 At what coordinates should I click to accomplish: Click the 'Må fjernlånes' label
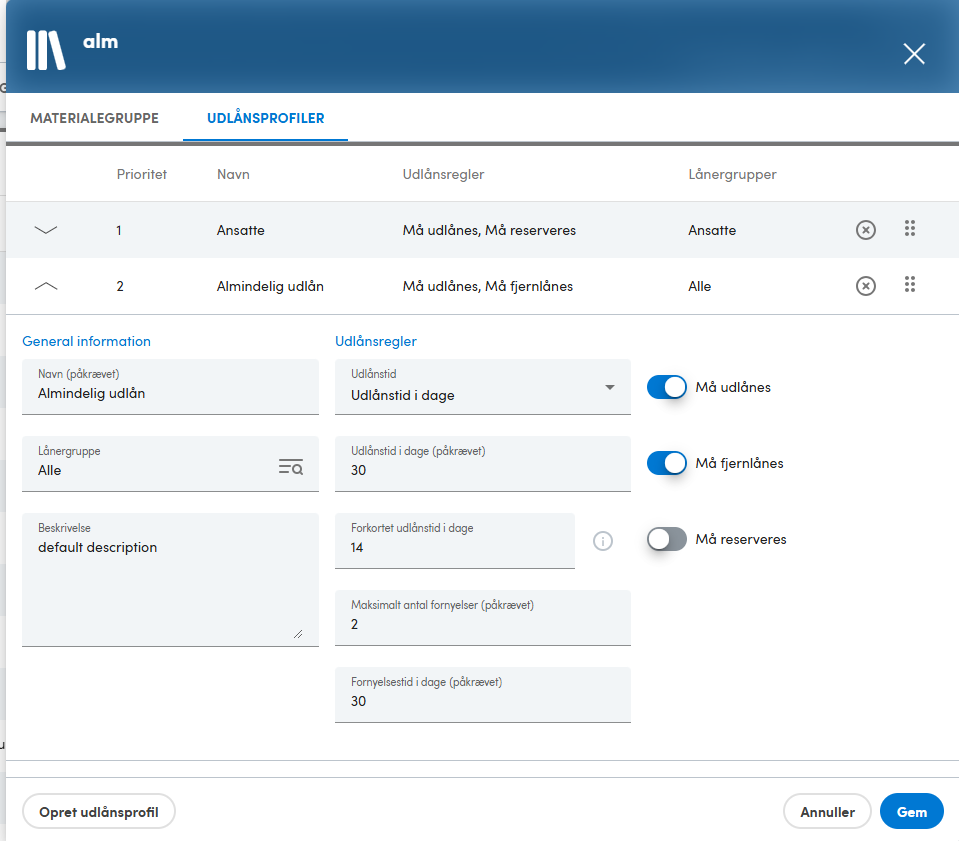point(739,463)
